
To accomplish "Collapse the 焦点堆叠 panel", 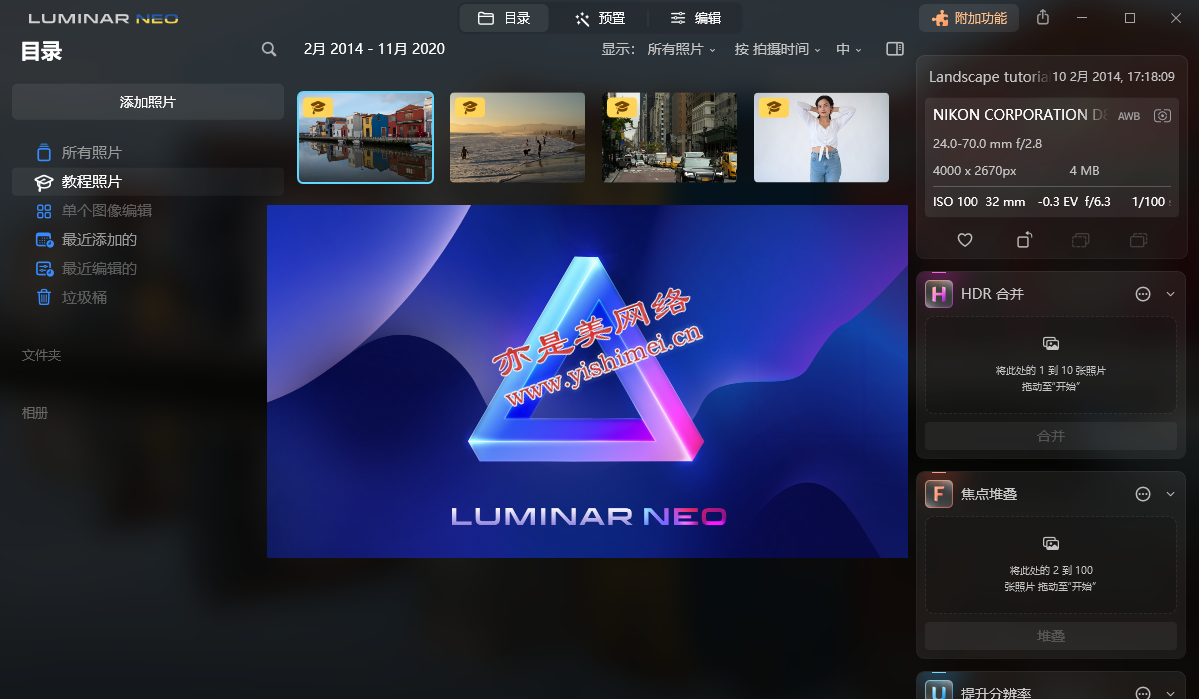I will (1171, 494).
